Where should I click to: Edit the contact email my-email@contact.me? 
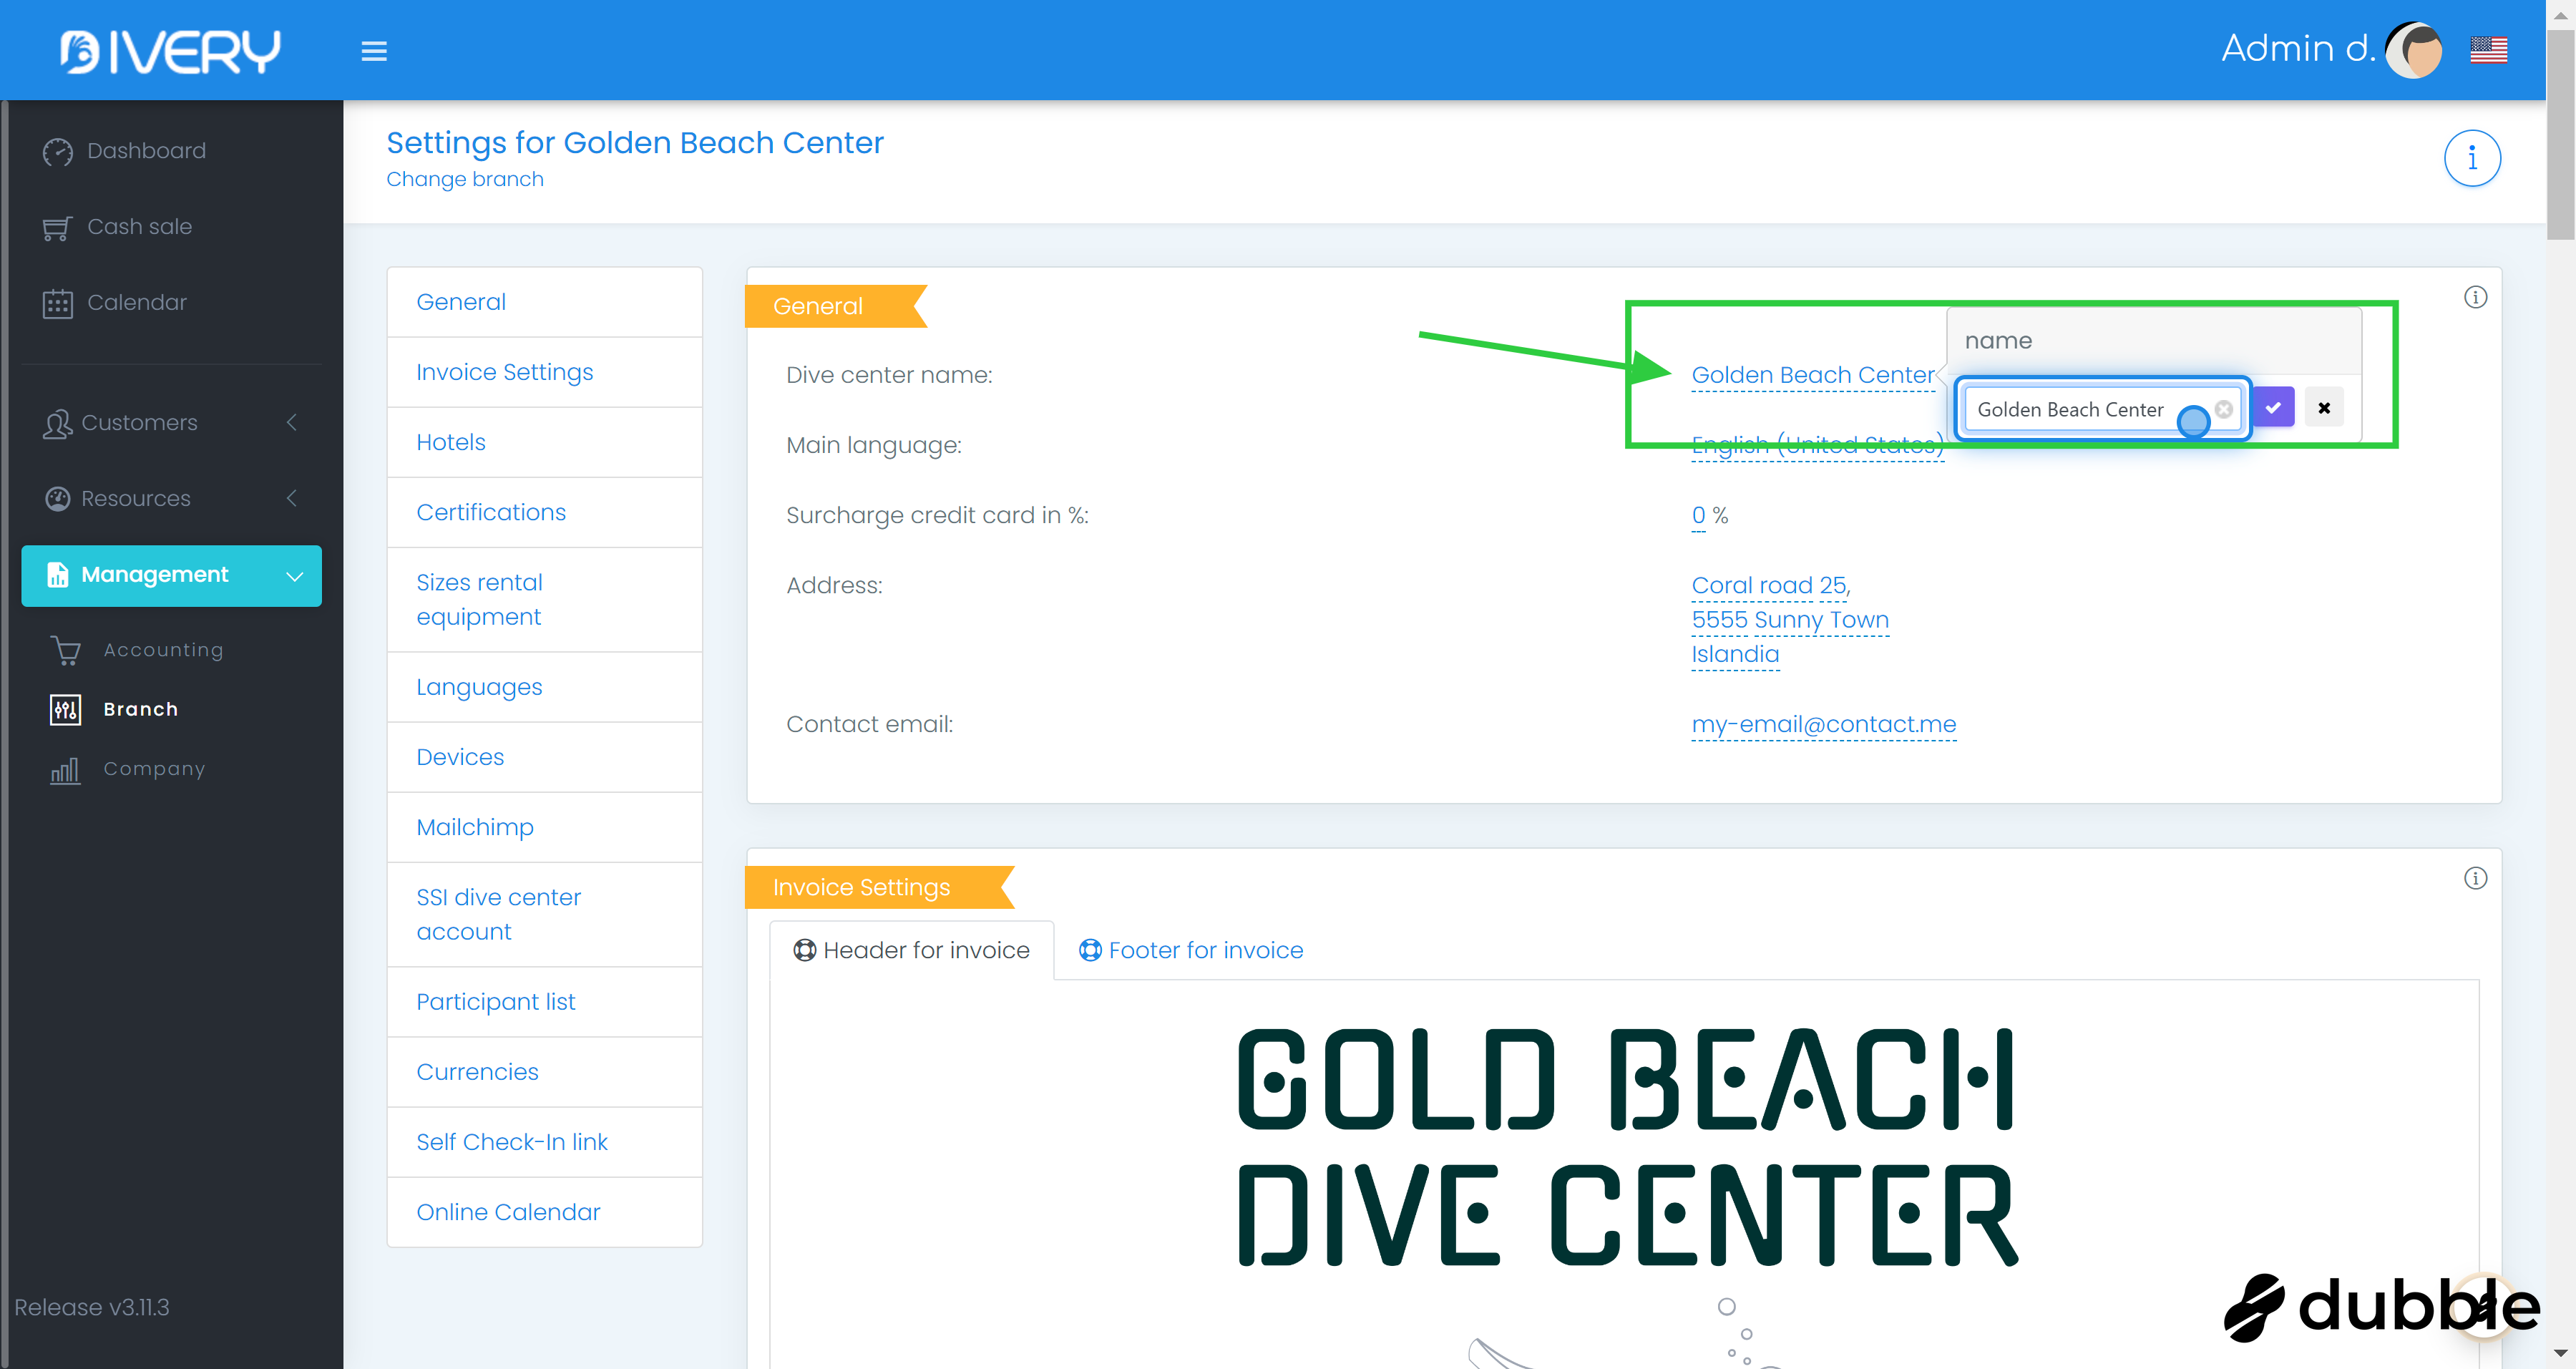click(x=1822, y=724)
